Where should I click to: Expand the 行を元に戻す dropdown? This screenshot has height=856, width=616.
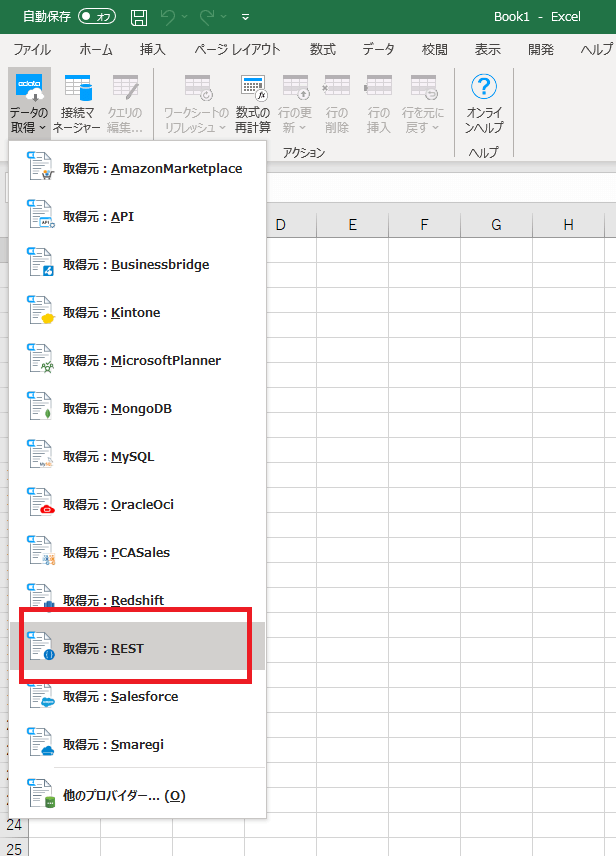(423, 104)
